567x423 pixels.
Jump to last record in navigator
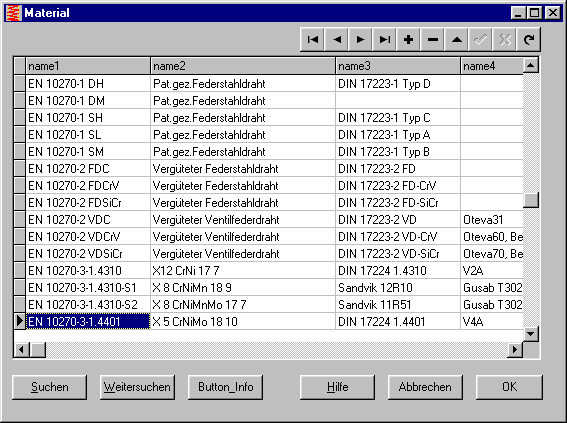pyautogui.click(x=384, y=39)
